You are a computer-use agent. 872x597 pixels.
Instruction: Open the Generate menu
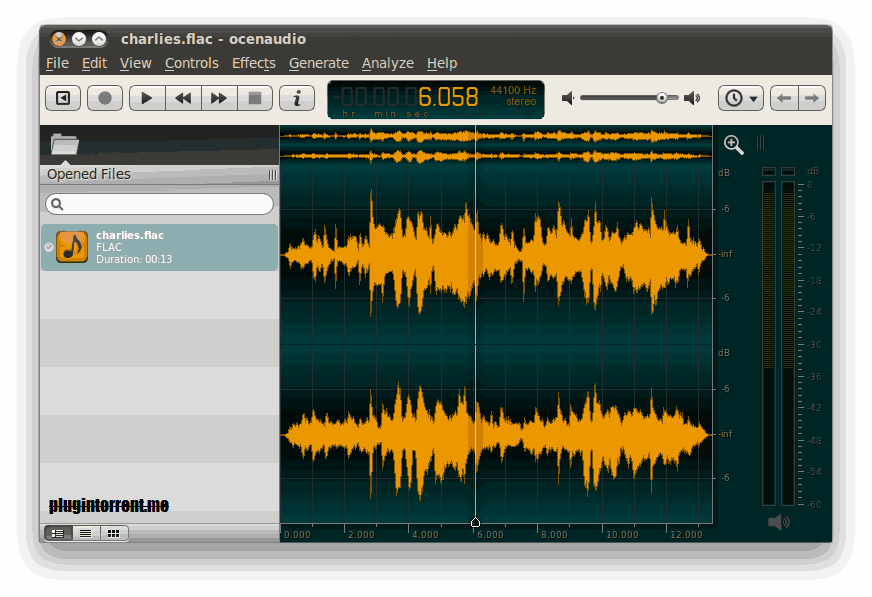[319, 63]
